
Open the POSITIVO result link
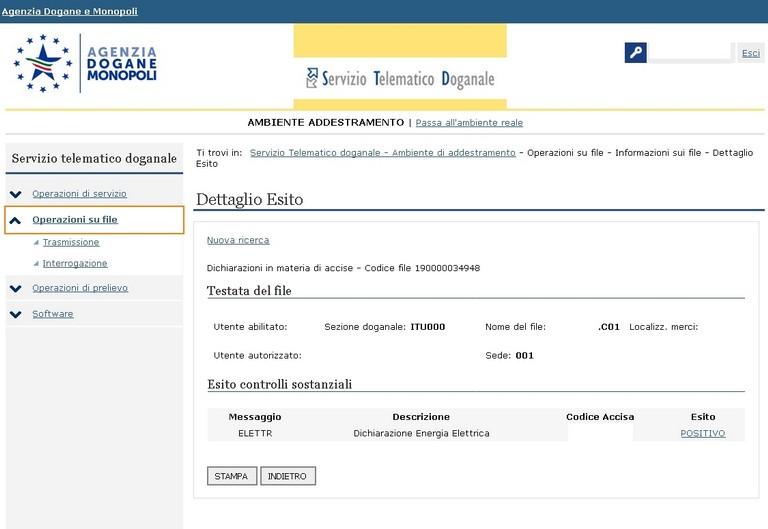703,433
